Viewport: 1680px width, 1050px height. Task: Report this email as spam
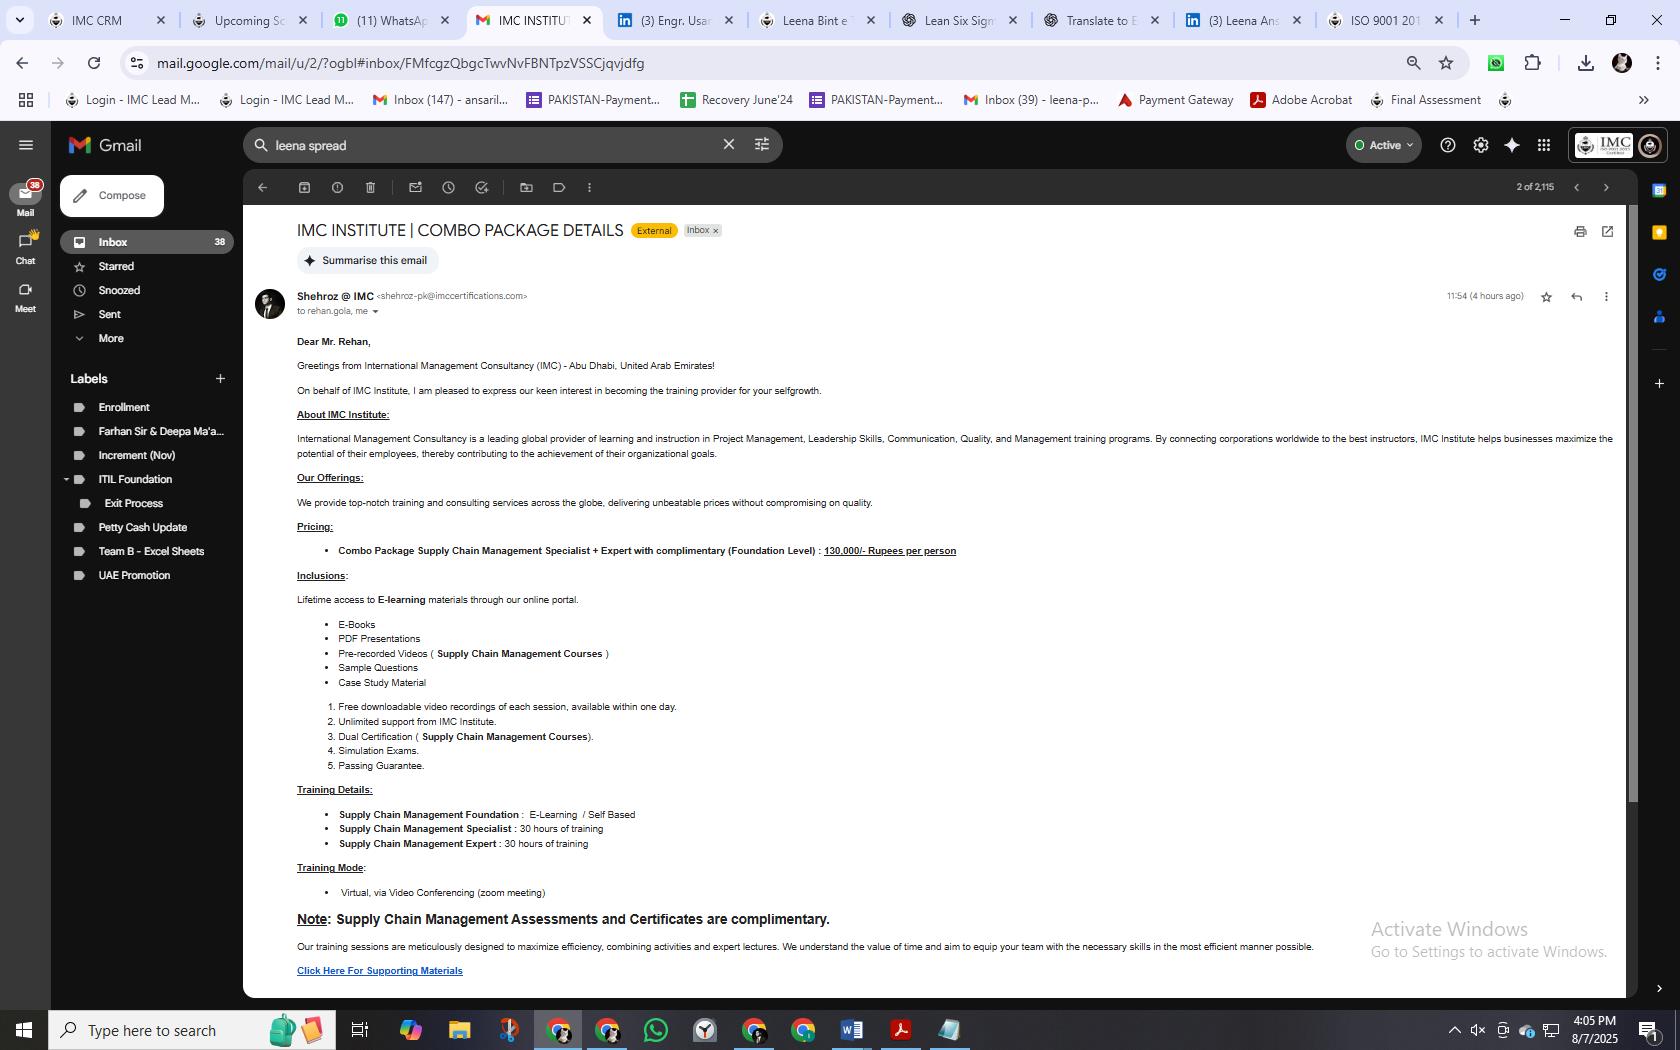337,187
